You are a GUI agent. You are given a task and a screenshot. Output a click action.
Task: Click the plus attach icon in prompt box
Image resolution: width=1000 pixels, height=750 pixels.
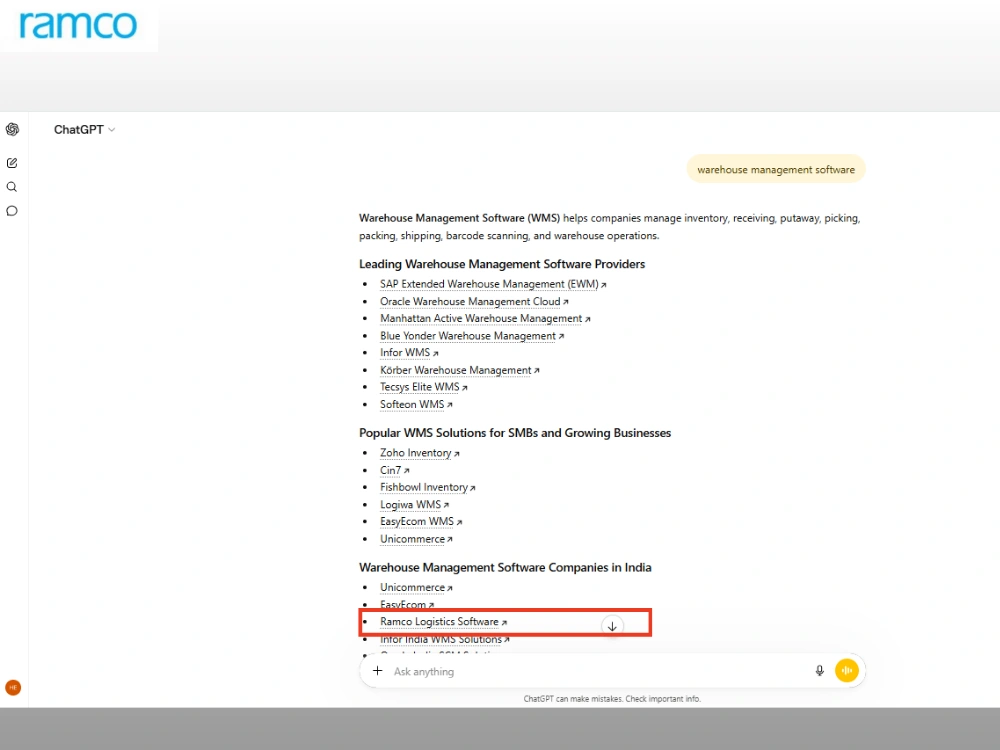378,671
